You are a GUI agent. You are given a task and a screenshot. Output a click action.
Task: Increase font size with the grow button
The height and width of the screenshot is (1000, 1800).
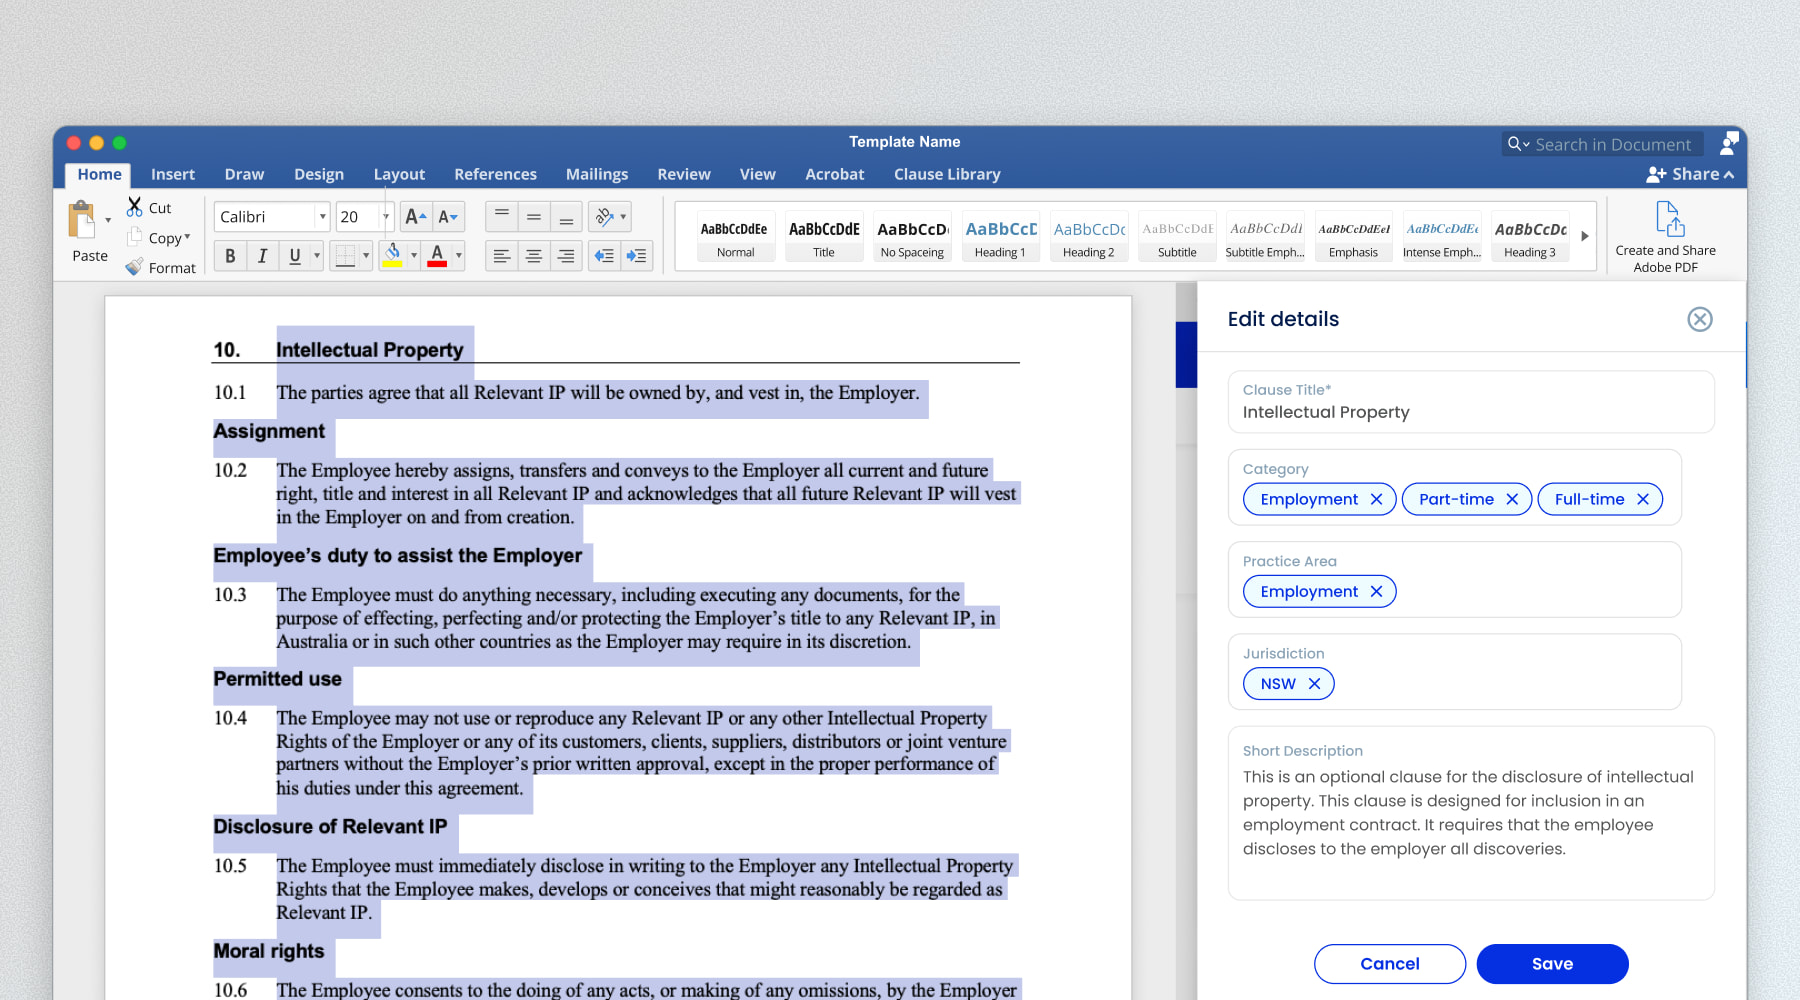(x=415, y=217)
